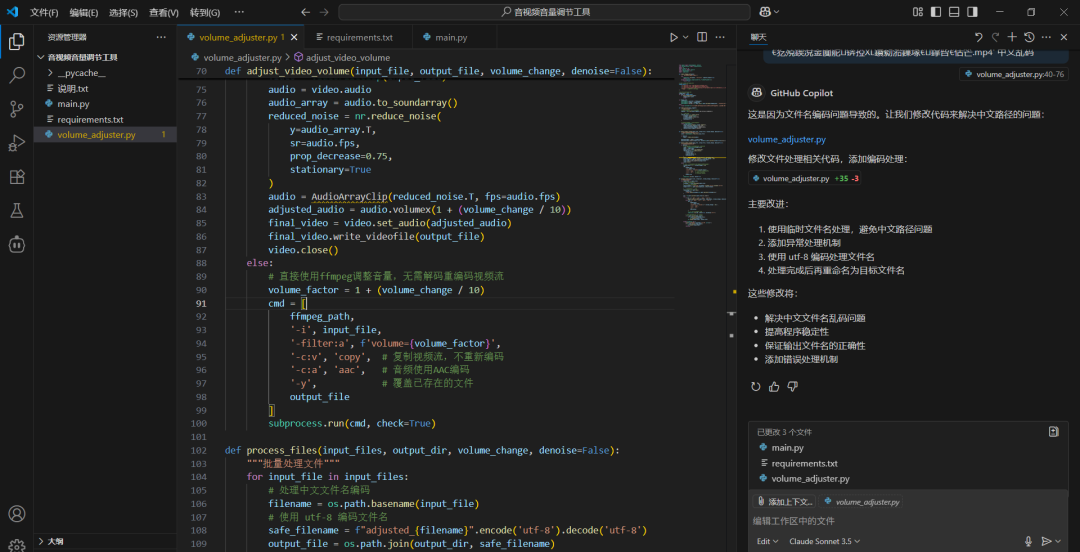
Task: Open chat panel more actions ellipsis
Action: click(x=1046, y=37)
